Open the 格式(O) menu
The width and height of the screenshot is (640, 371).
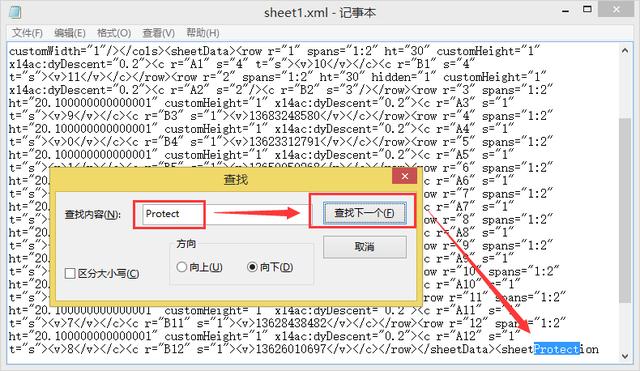tap(114, 33)
